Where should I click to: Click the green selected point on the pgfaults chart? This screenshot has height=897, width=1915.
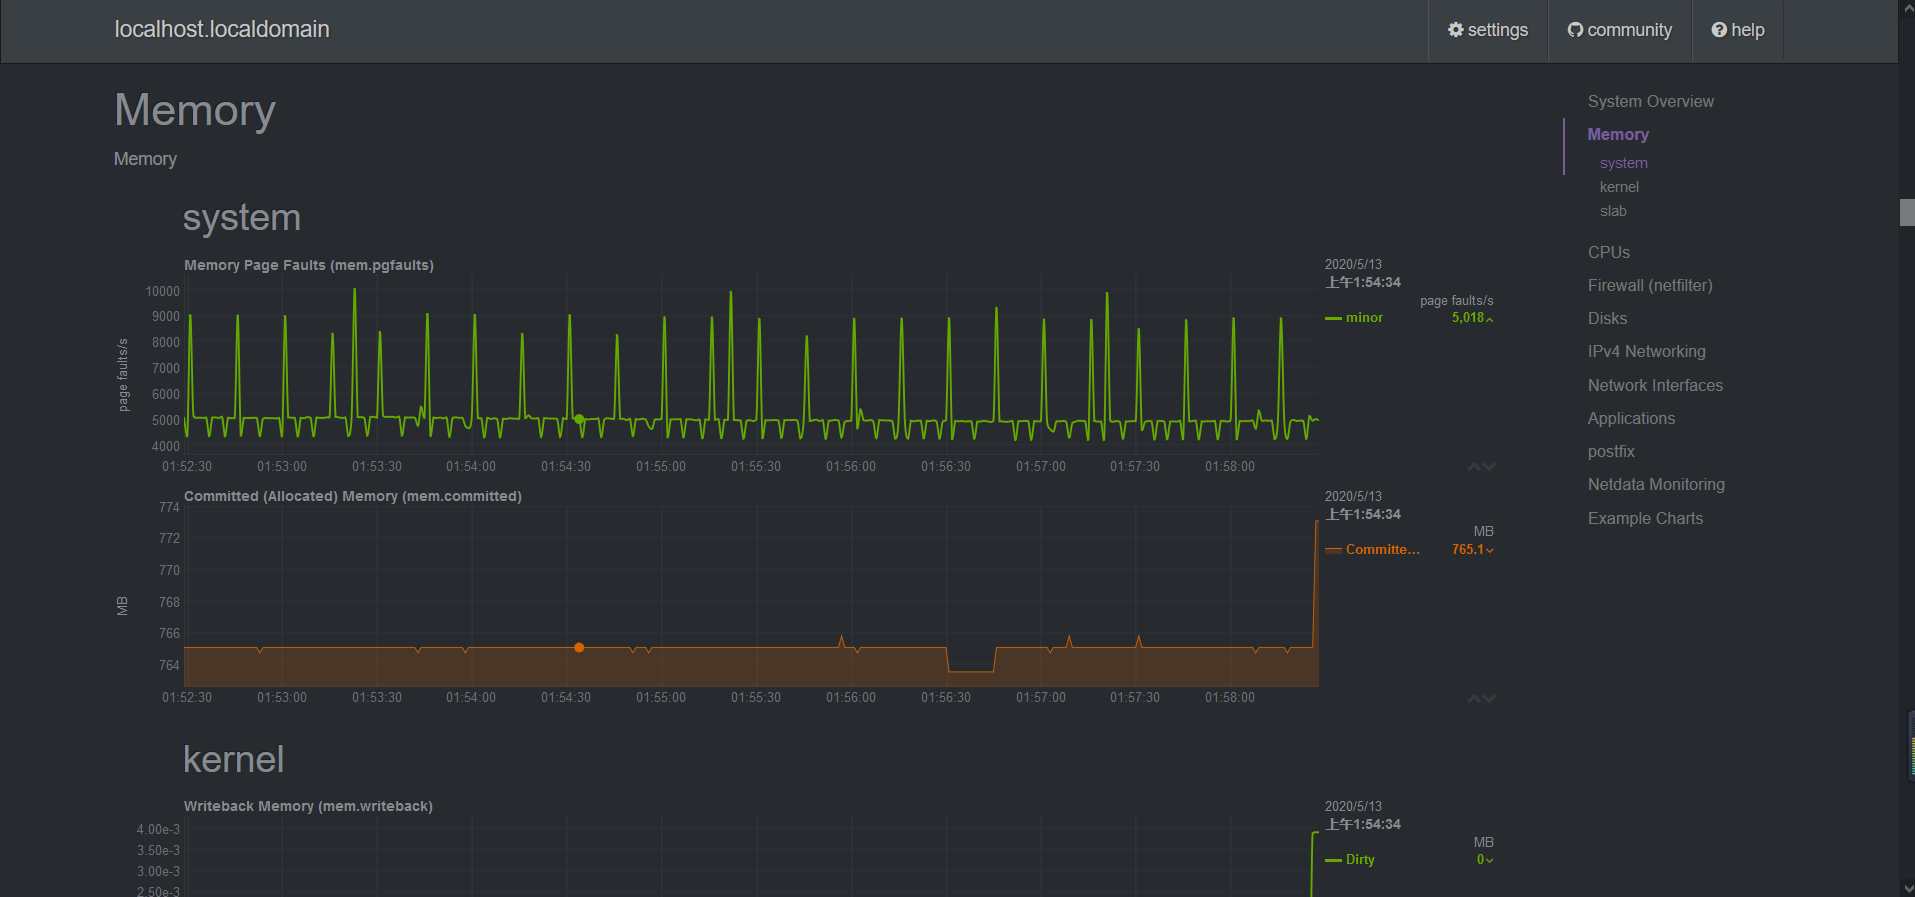pyautogui.click(x=579, y=419)
